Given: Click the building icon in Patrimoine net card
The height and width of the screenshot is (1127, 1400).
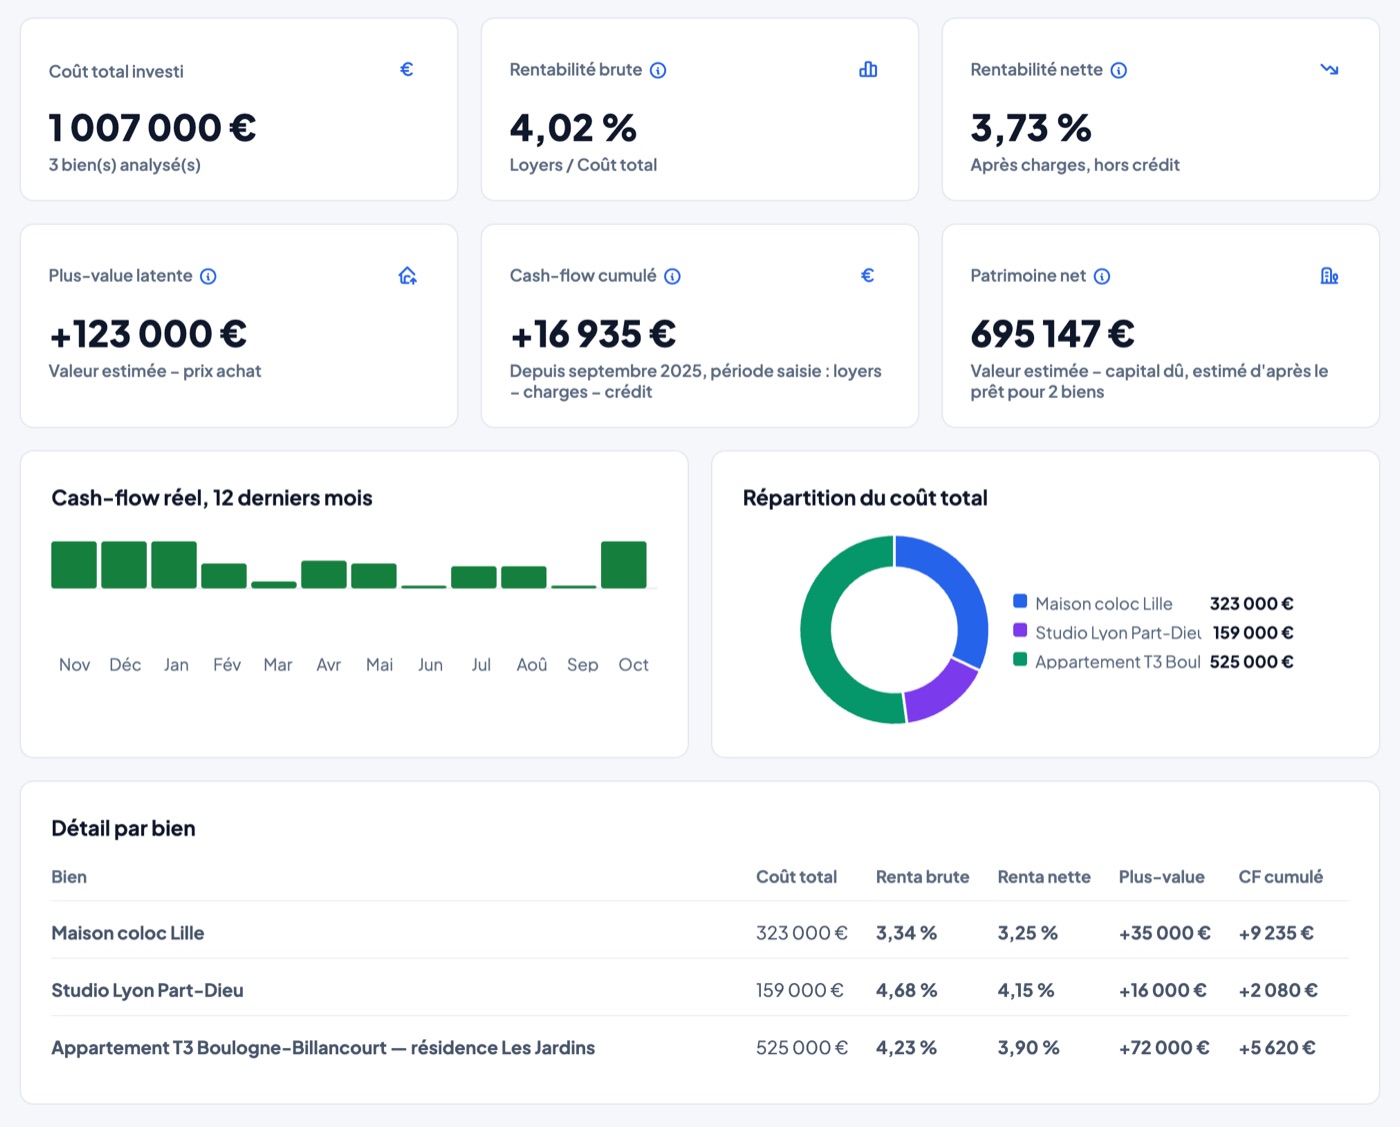Looking at the screenshot, I should [1329, 275].
